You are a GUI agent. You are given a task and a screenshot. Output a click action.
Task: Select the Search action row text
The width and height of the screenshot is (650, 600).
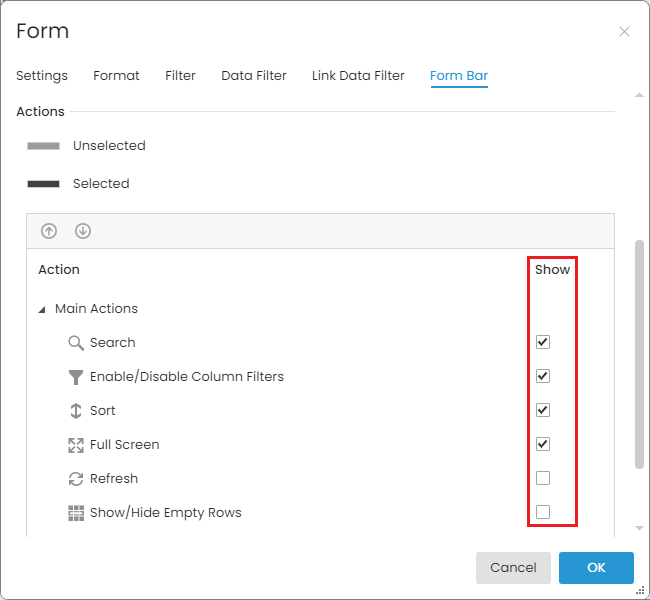pyautogui.click(x=113, y=343)
